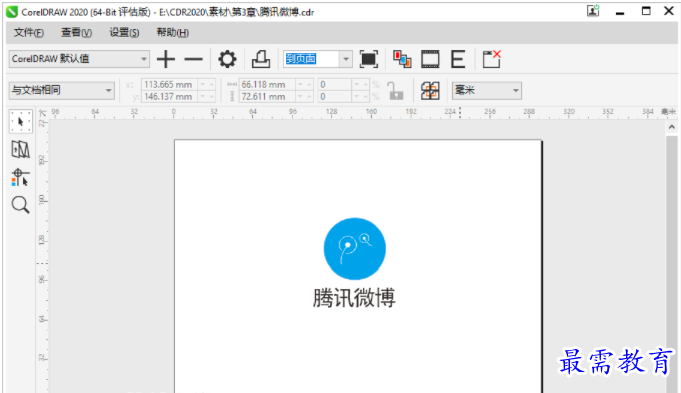Enable color separations icon

point(402,59)
